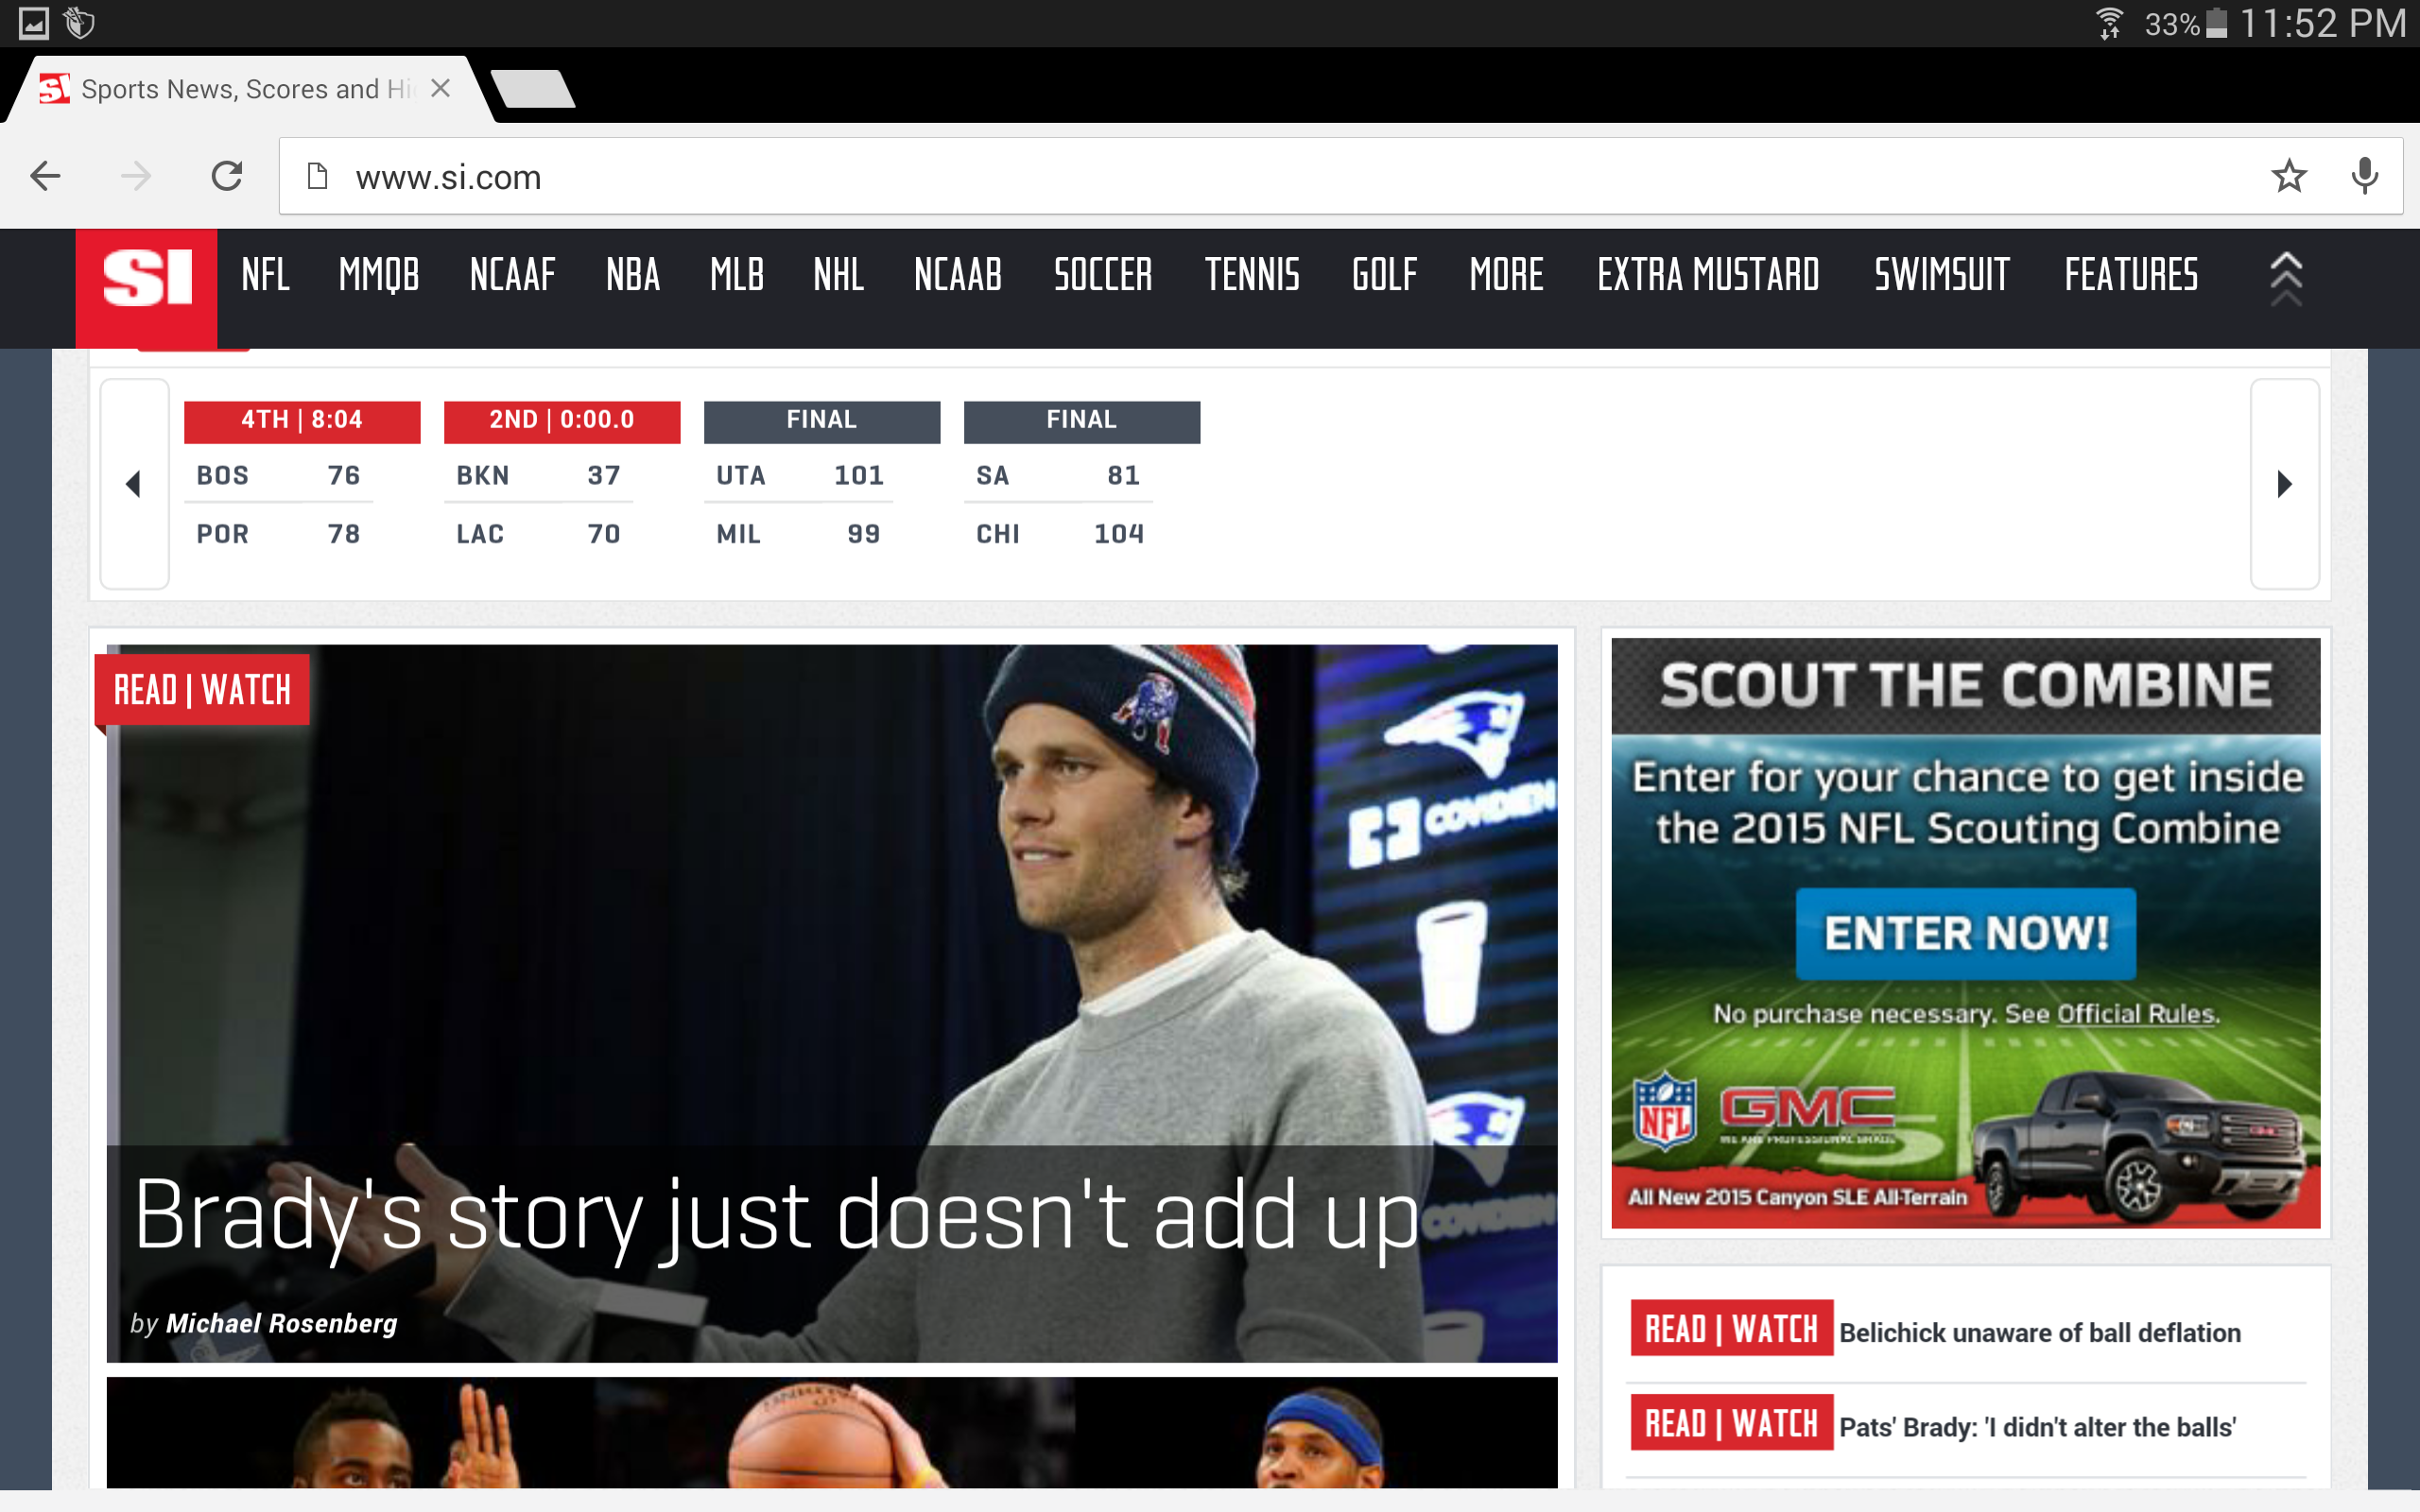Screen dimensions: 2420x1512
Task: Select the EXTRA MUSTARD tab
Action: (x=1708, y=275)
